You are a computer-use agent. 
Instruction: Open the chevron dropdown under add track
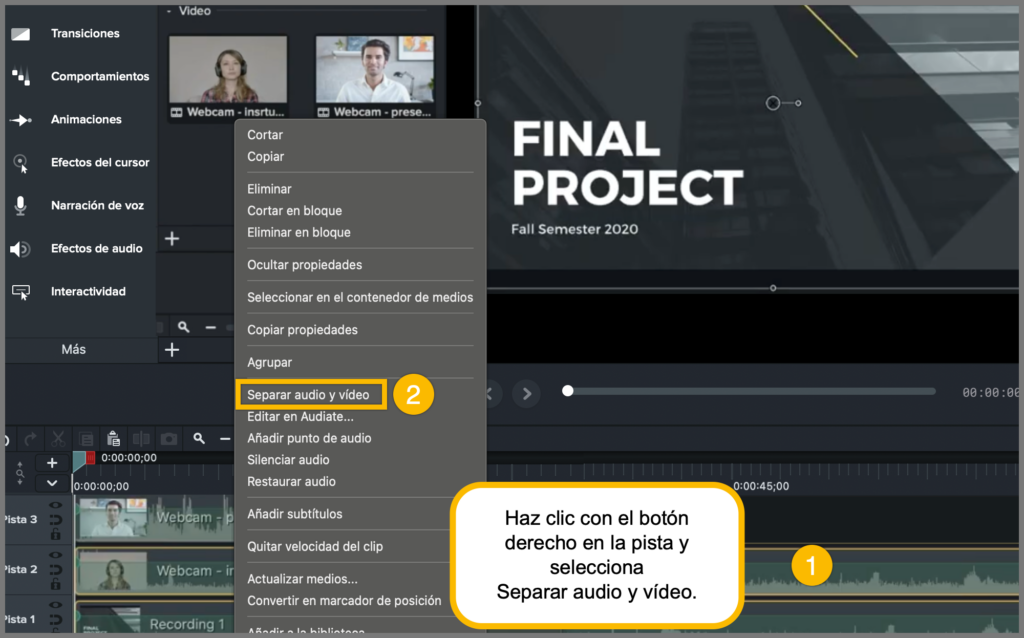[x=52, y=483]
